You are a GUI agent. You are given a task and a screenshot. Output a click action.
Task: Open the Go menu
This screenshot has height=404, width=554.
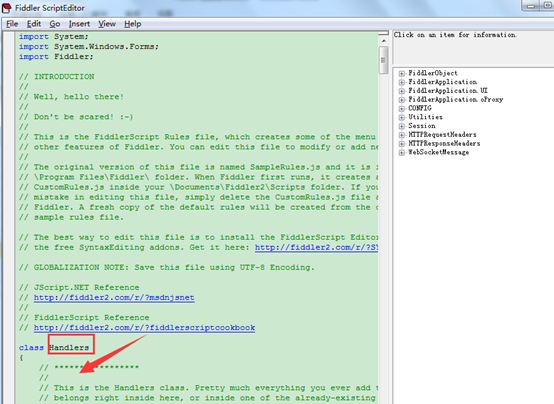(54, 24)
